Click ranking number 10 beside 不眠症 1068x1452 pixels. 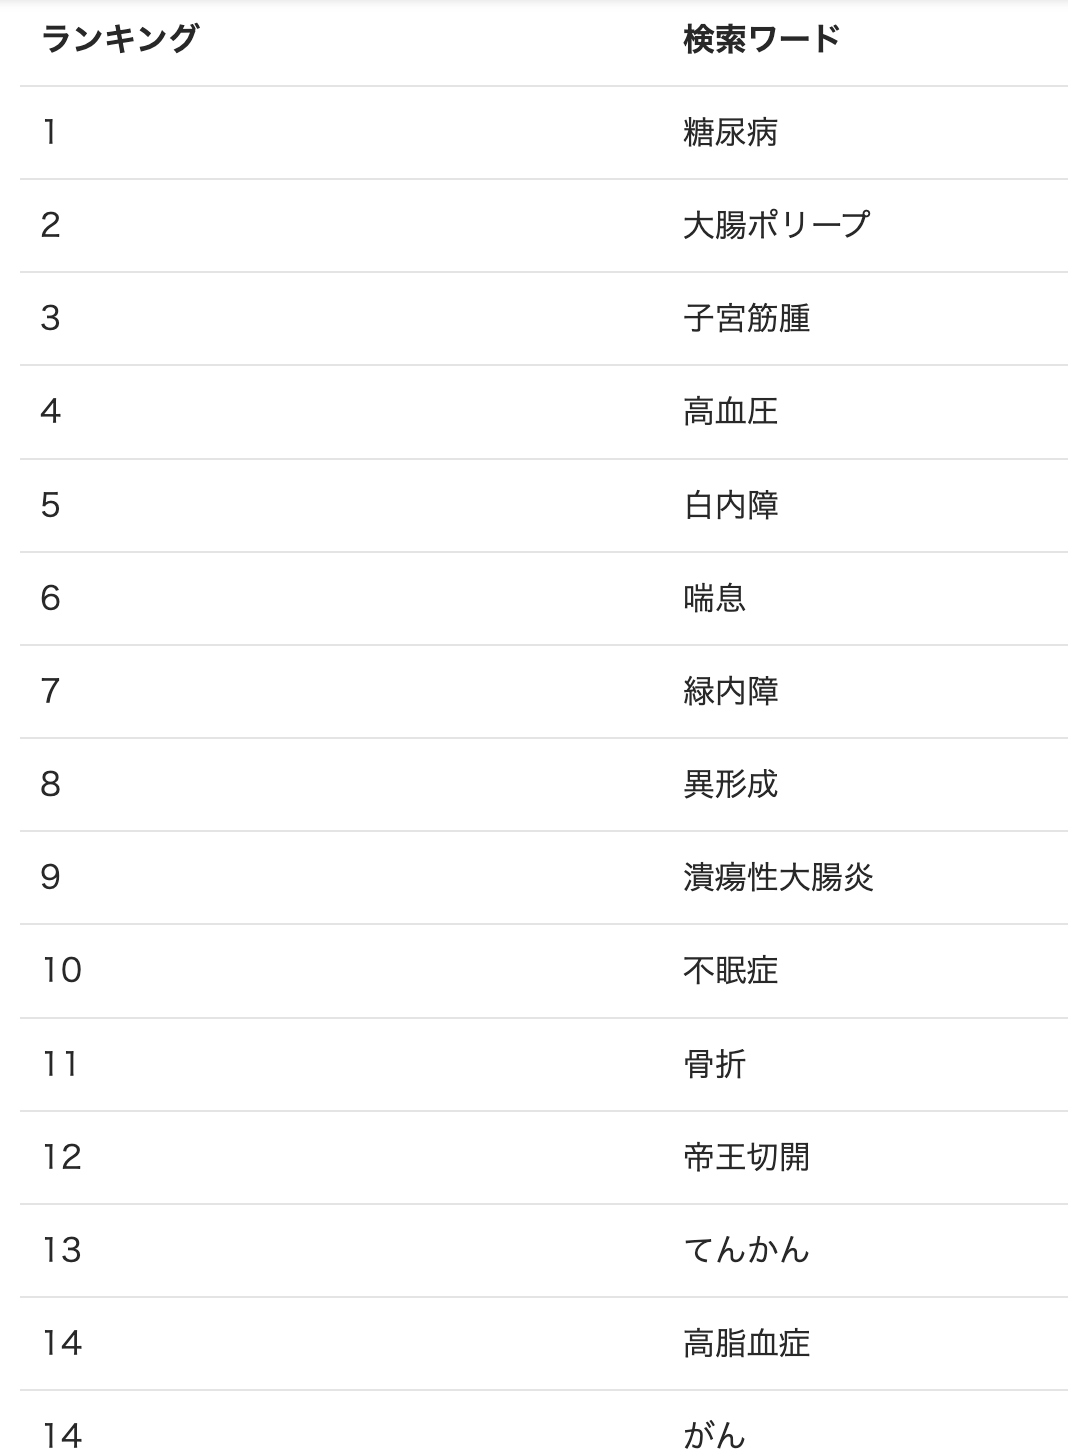point(61,970)
